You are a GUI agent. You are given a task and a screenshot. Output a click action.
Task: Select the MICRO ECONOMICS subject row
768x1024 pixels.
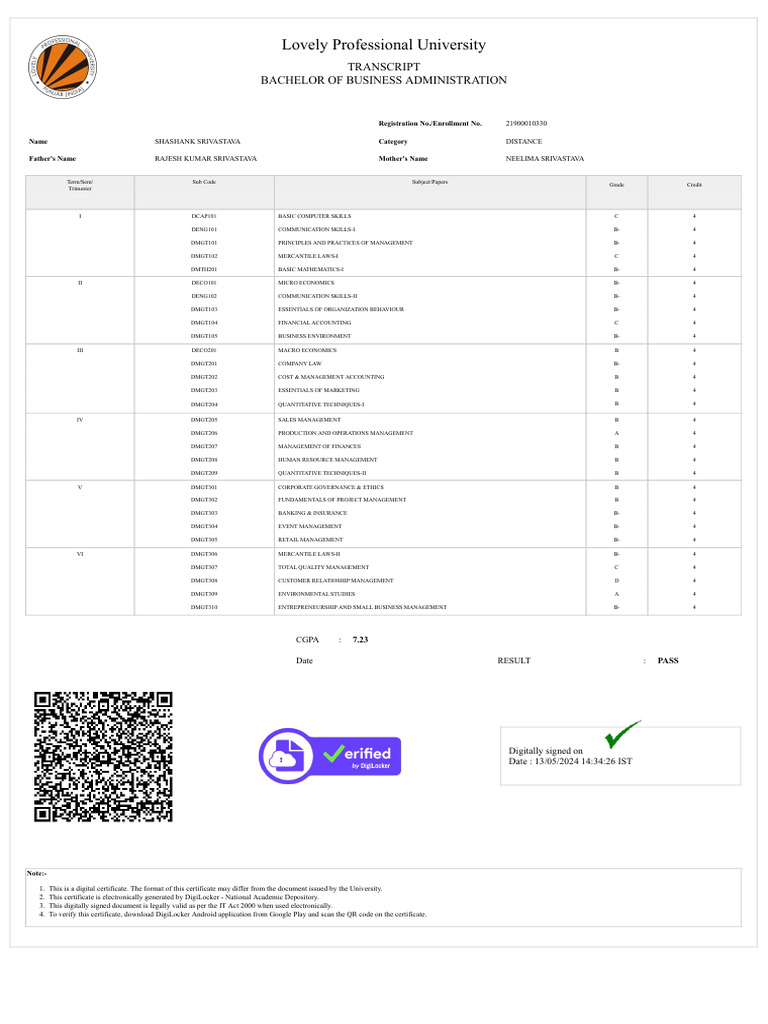[x=383, y=283]
